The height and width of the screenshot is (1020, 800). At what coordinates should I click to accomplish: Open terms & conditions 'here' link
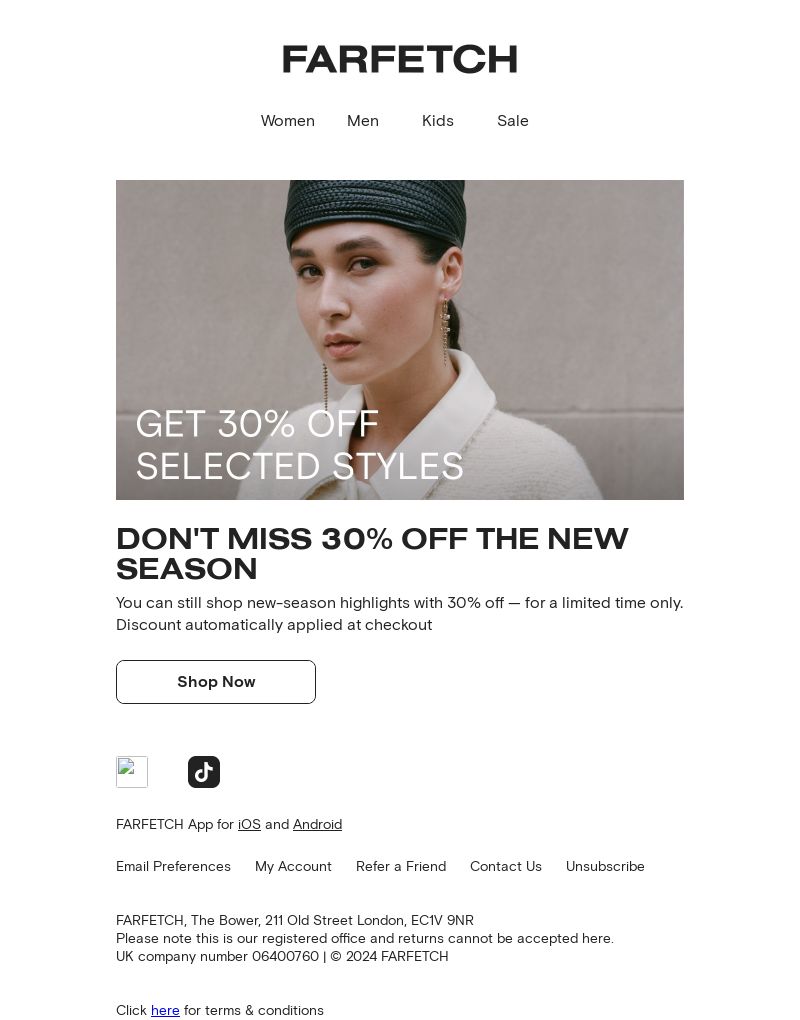coord(165,1010)
